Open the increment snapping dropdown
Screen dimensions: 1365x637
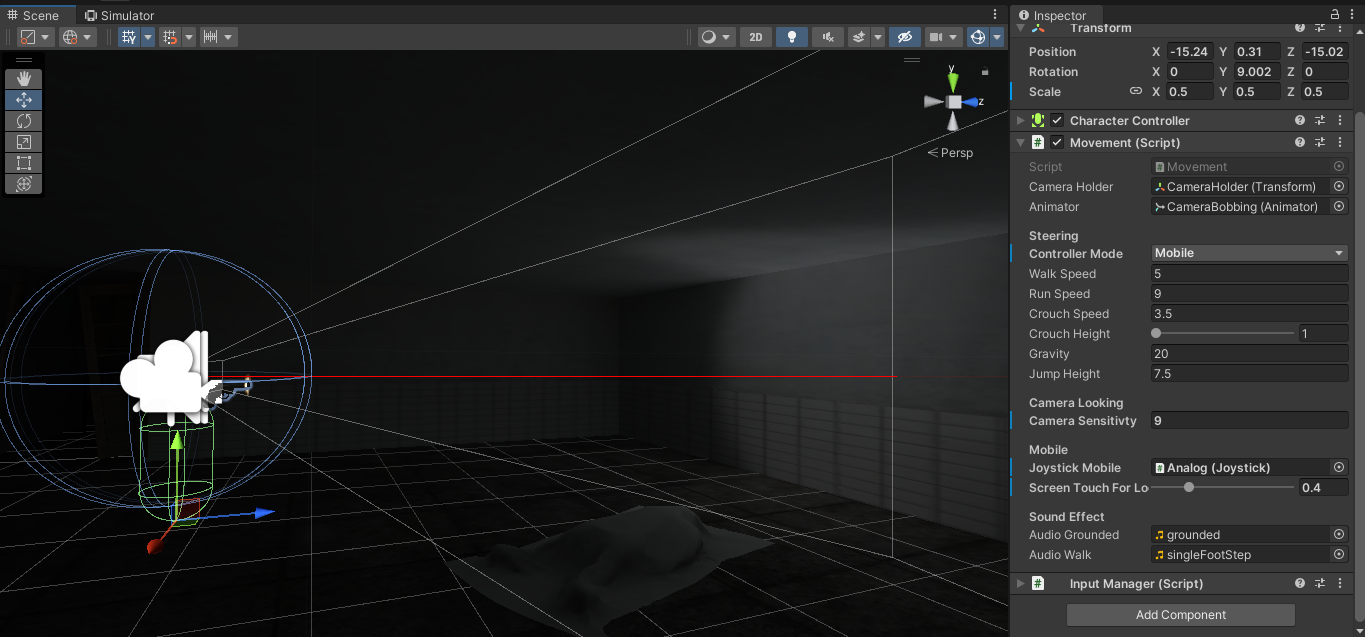(218, 37)
